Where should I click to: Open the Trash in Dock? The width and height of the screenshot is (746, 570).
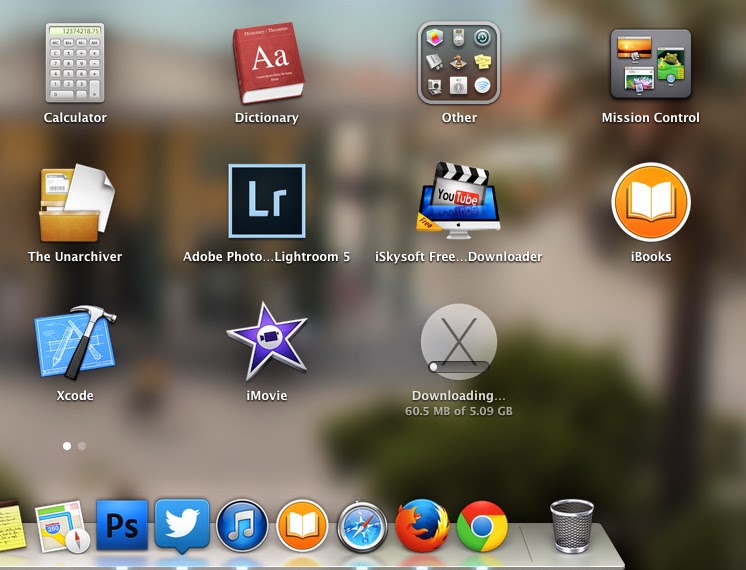[572, 526]
